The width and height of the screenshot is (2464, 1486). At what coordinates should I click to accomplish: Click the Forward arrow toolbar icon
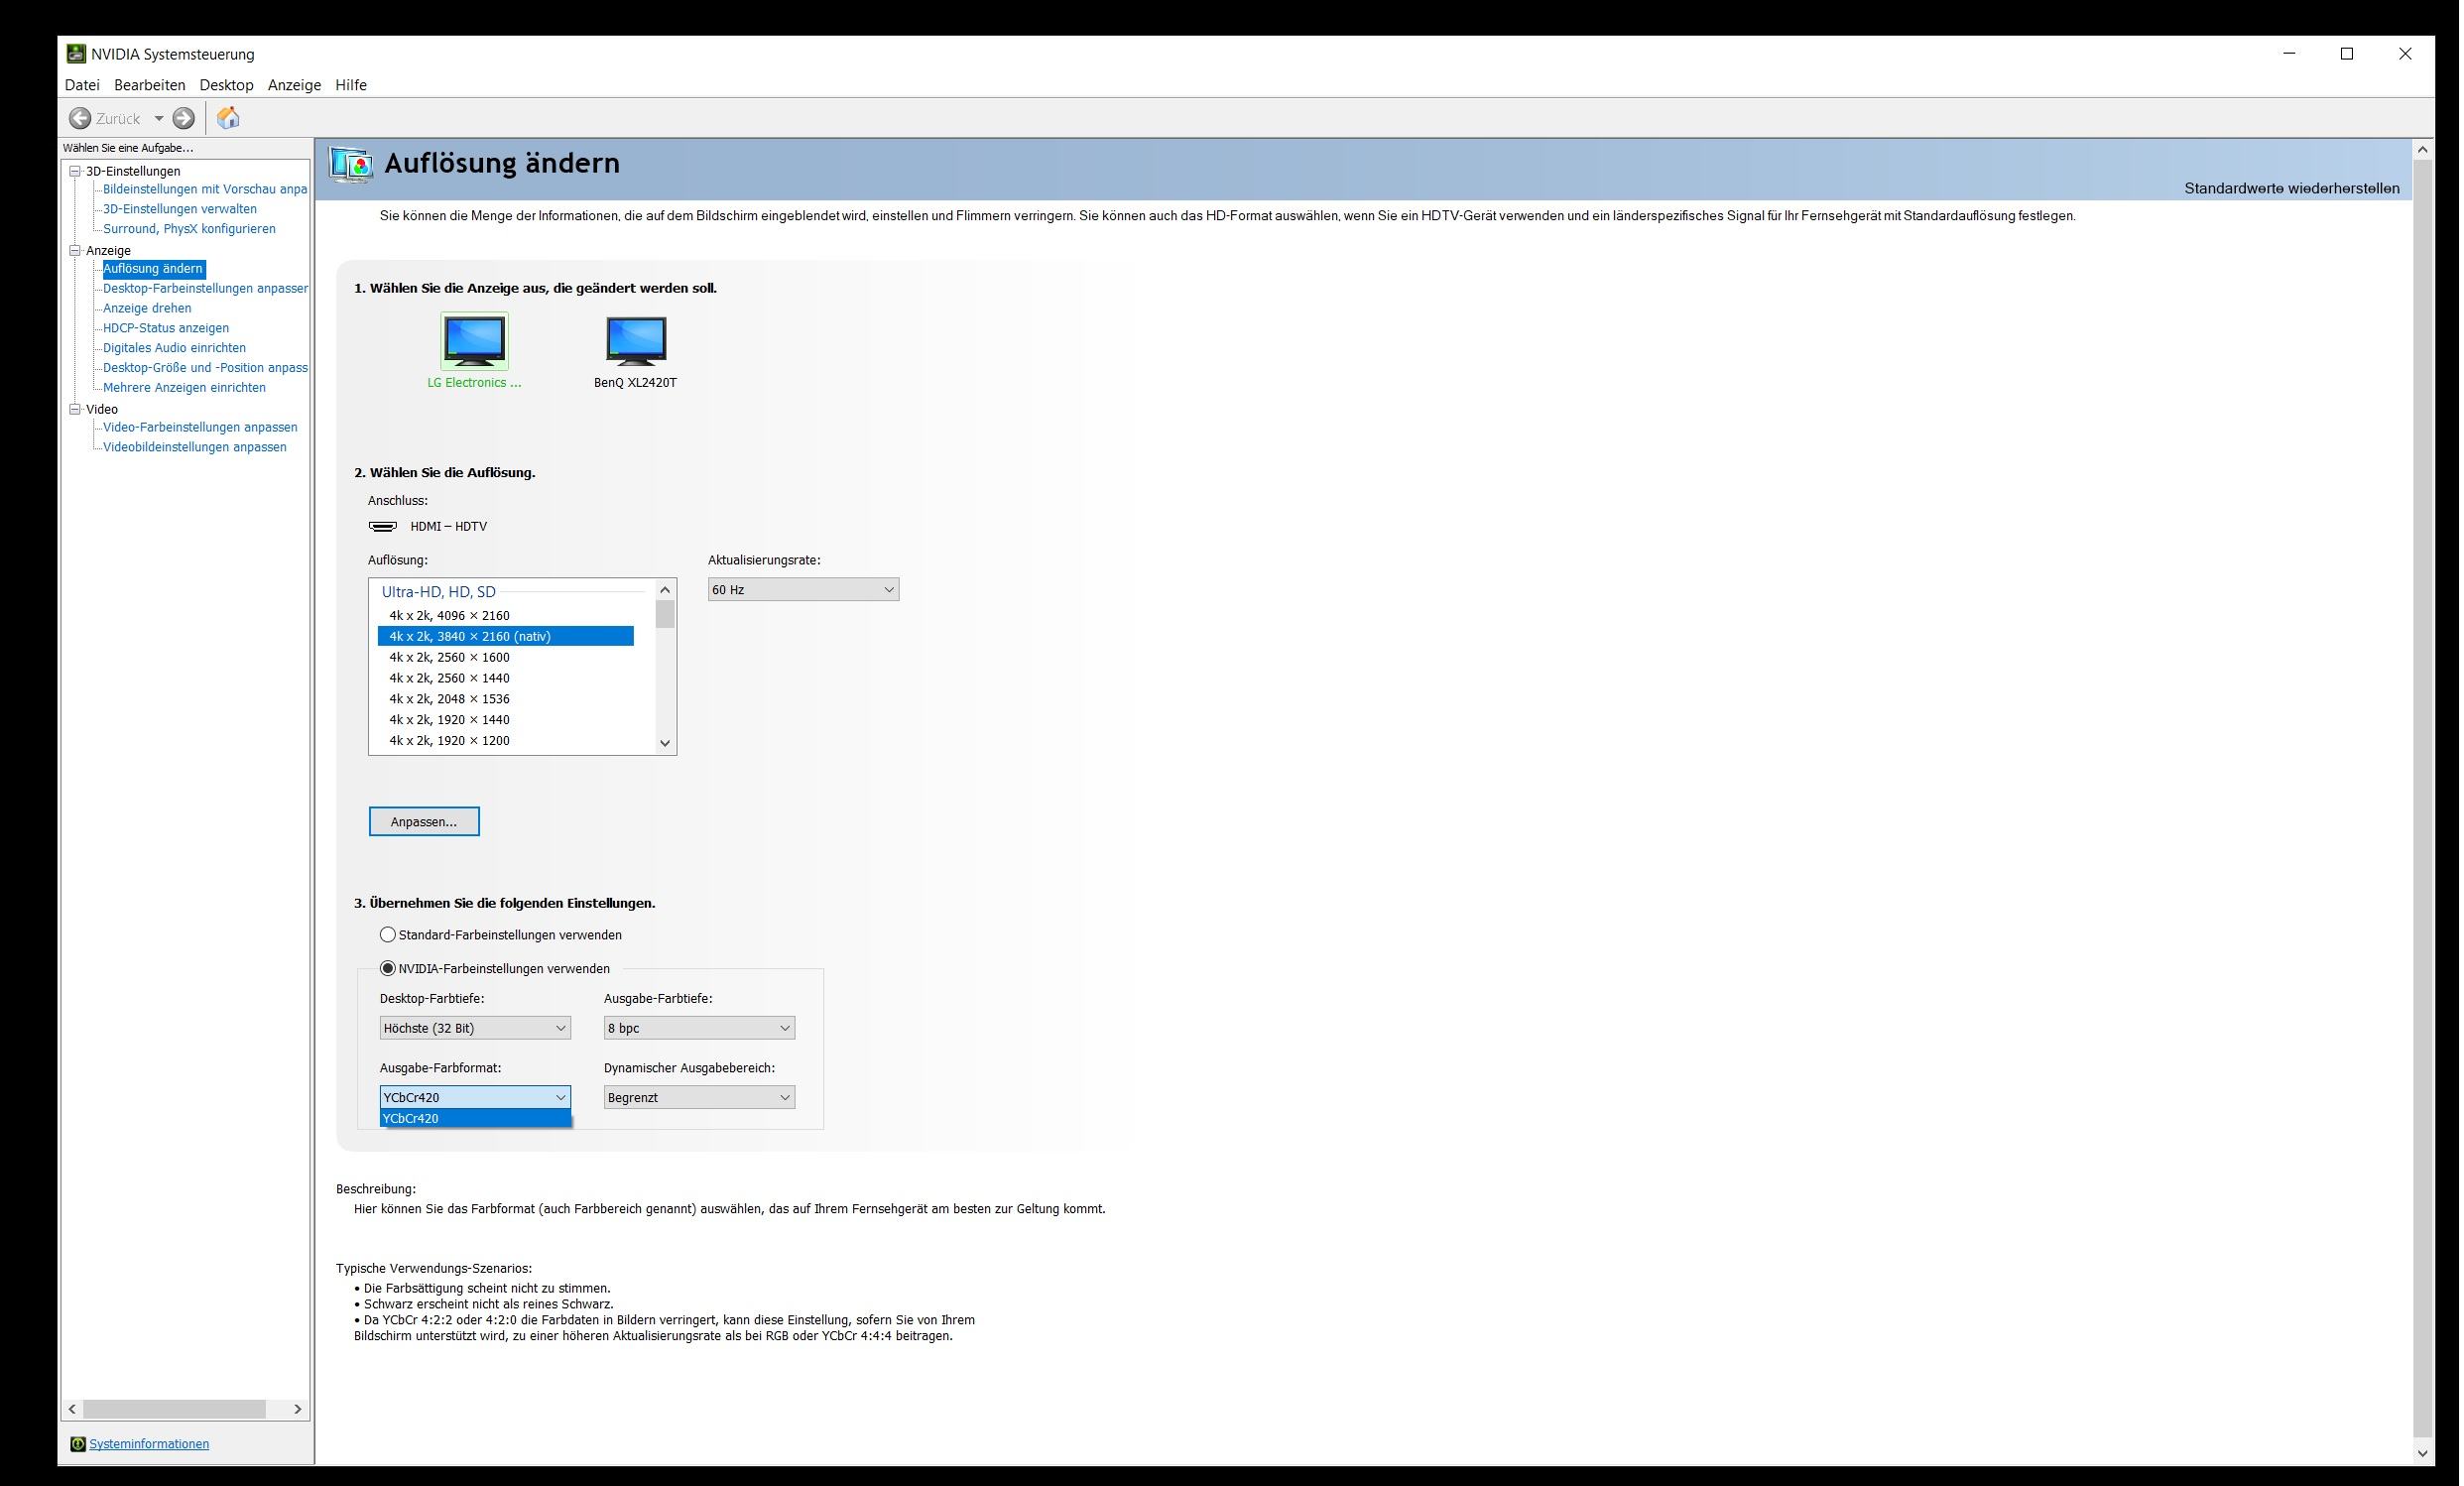(184, 118)
